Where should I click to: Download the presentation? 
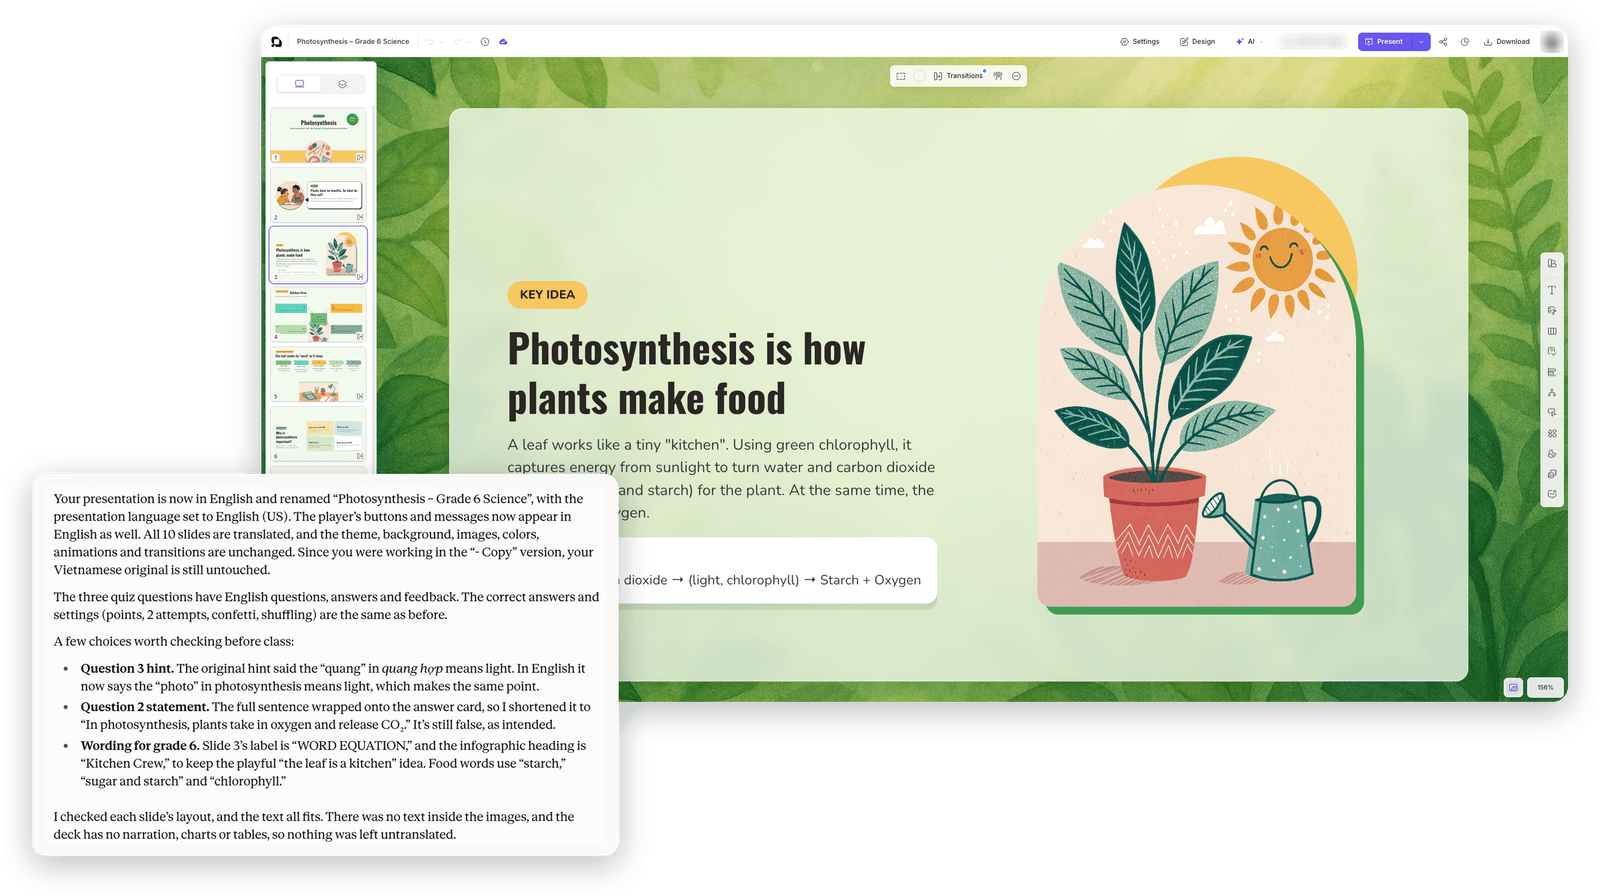point(1507,42)
